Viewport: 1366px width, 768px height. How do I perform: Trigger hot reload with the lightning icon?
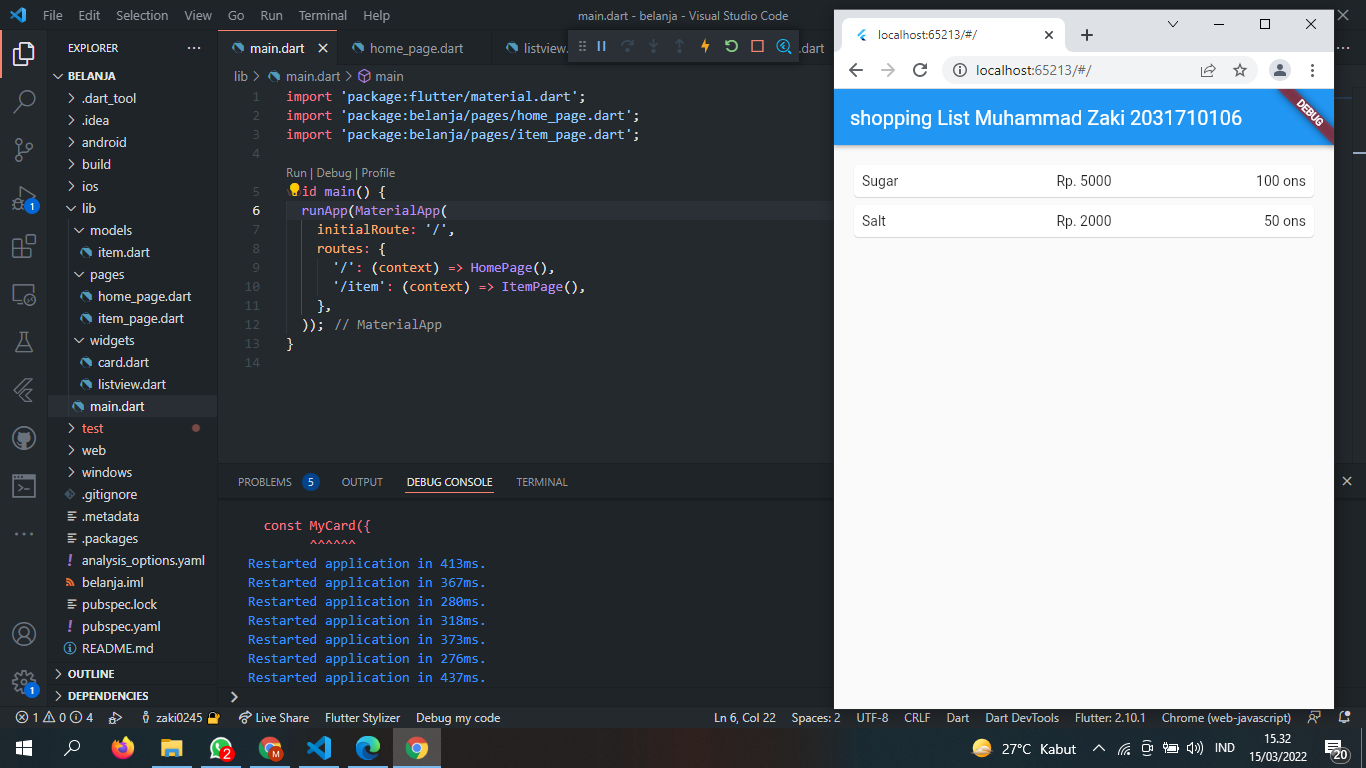pos(705,47)
